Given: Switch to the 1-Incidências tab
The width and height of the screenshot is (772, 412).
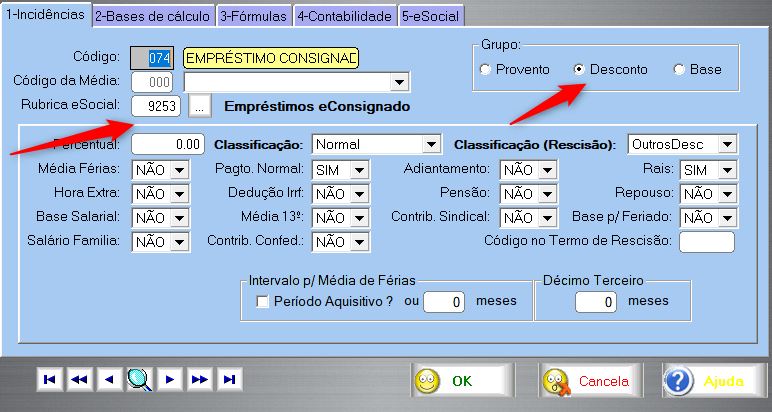Looking at the screenshot, I should (46, 14).
